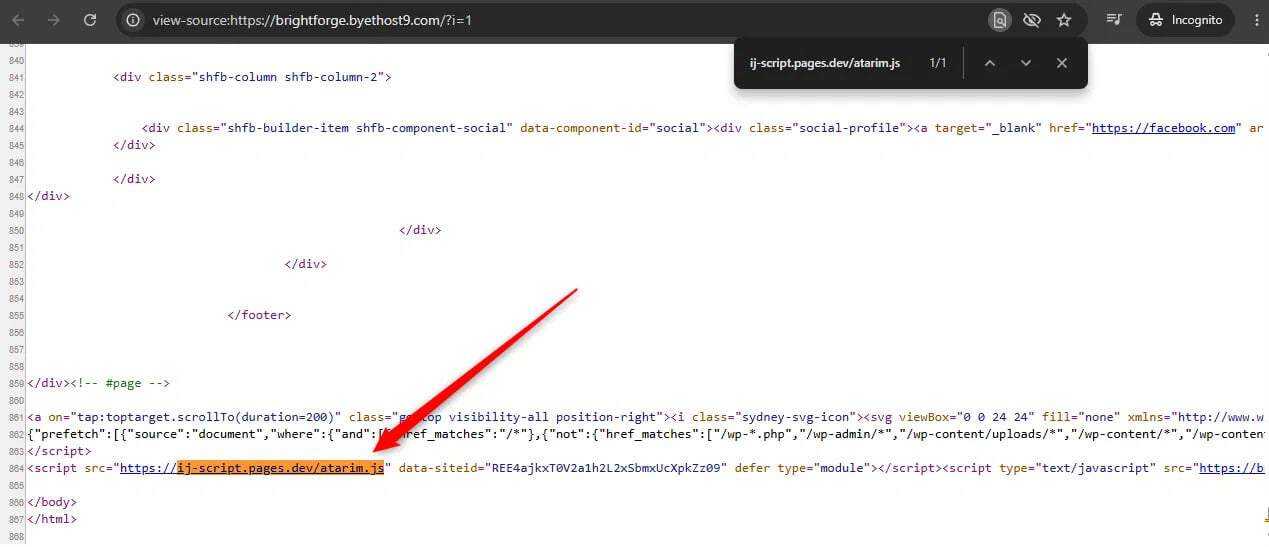Jump to next find result
Screen dimensions: 1269x547
pos(1026,63)
